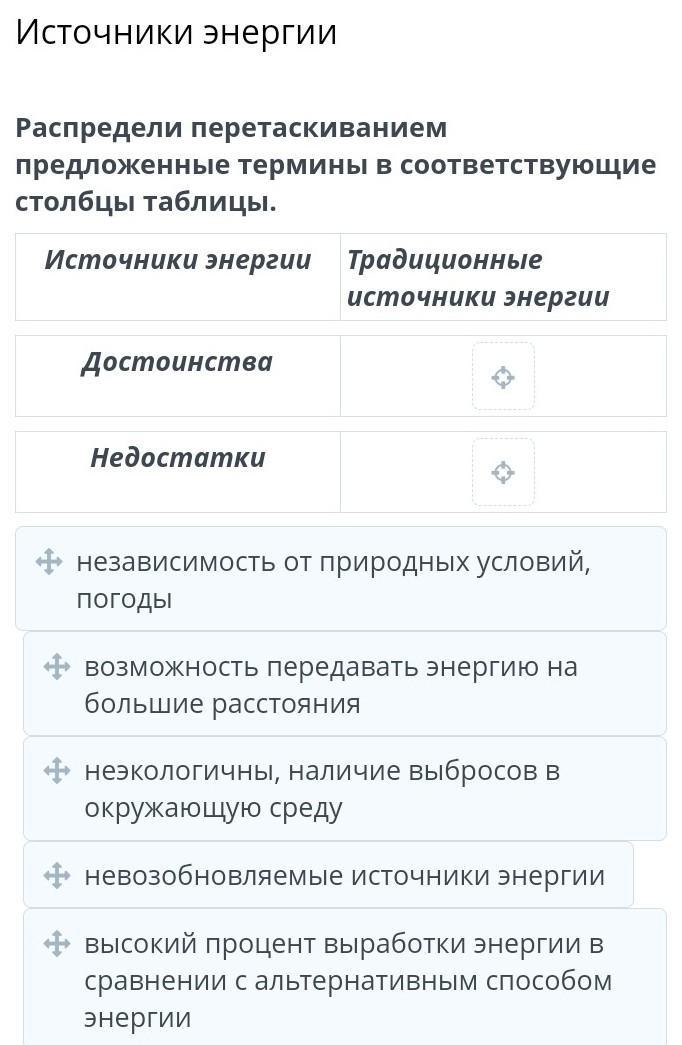Click the drop target icon beside Достоинства
The image size is (682, 1045).
coord(503,377)
